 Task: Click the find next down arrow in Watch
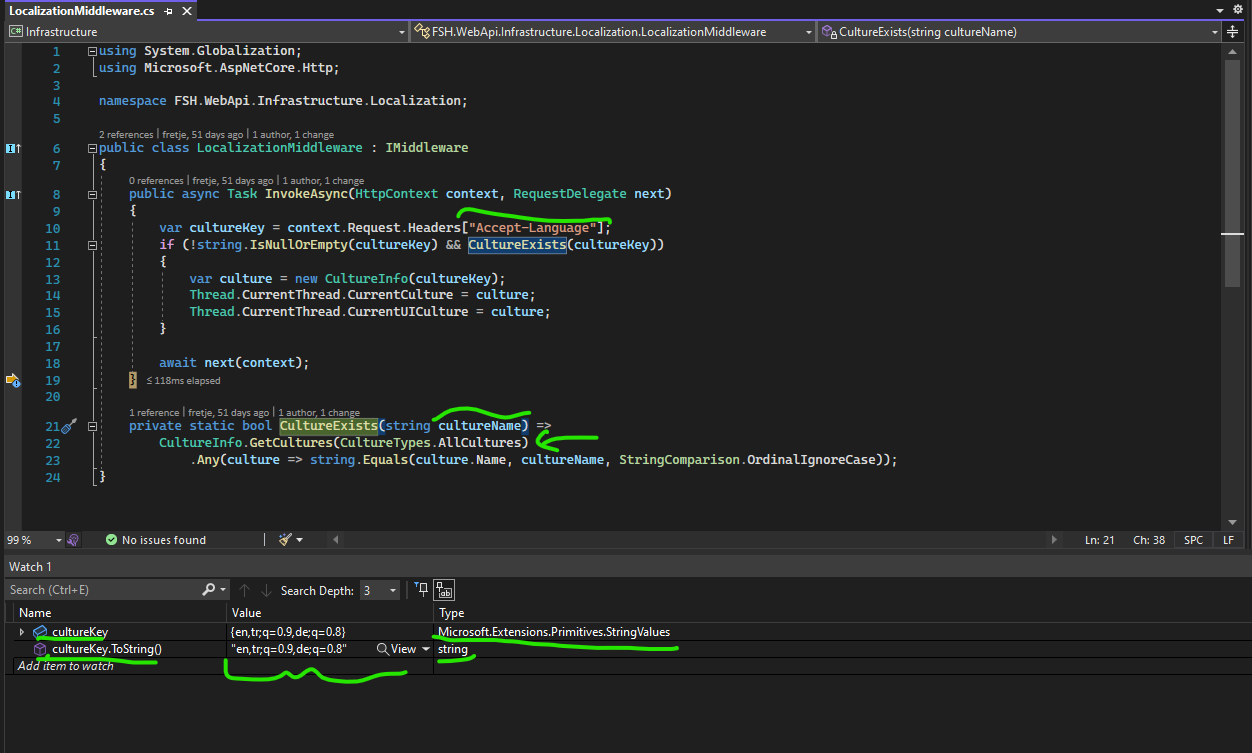tap(266, 590)
